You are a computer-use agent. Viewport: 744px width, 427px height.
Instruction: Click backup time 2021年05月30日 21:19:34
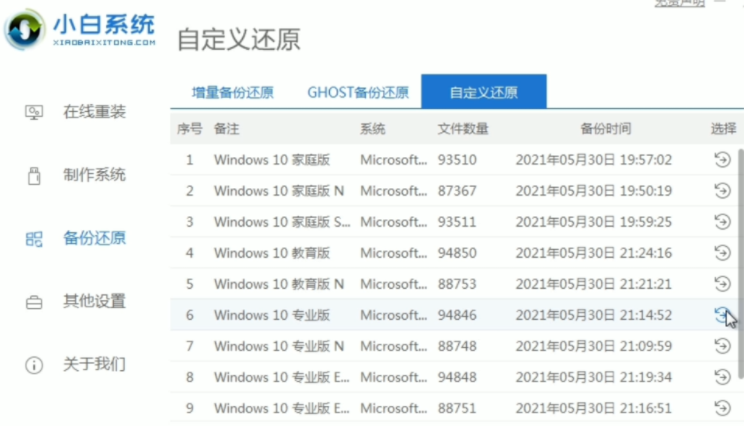(x=594, y=377)
